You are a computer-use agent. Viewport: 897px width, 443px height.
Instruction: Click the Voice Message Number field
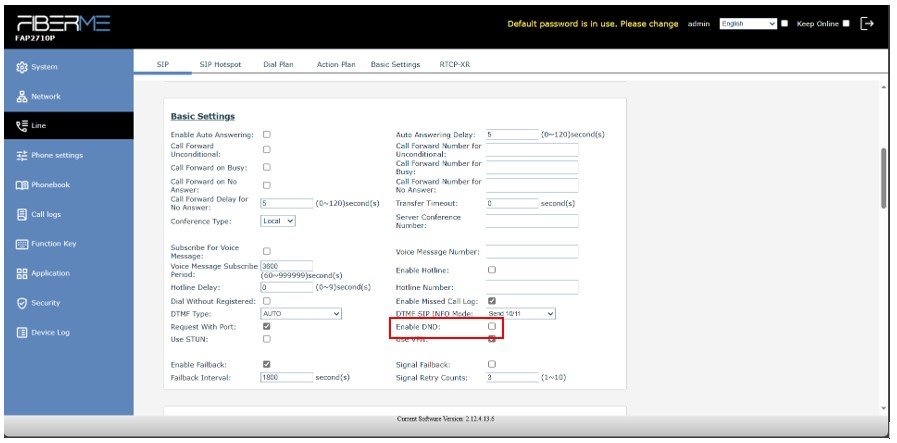532,252
